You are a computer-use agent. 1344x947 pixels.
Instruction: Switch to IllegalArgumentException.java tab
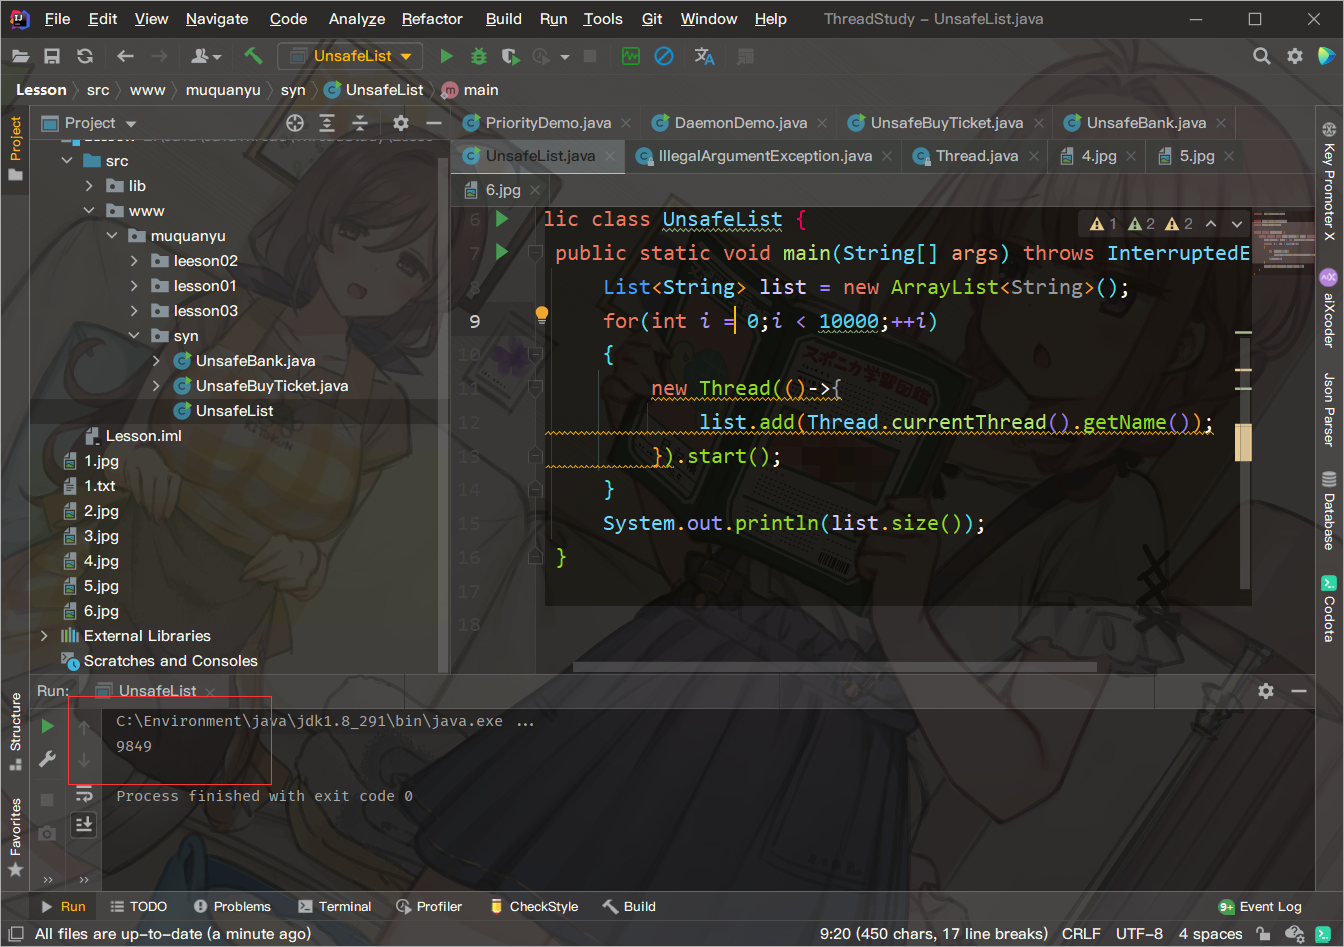(x=765, y=156)
